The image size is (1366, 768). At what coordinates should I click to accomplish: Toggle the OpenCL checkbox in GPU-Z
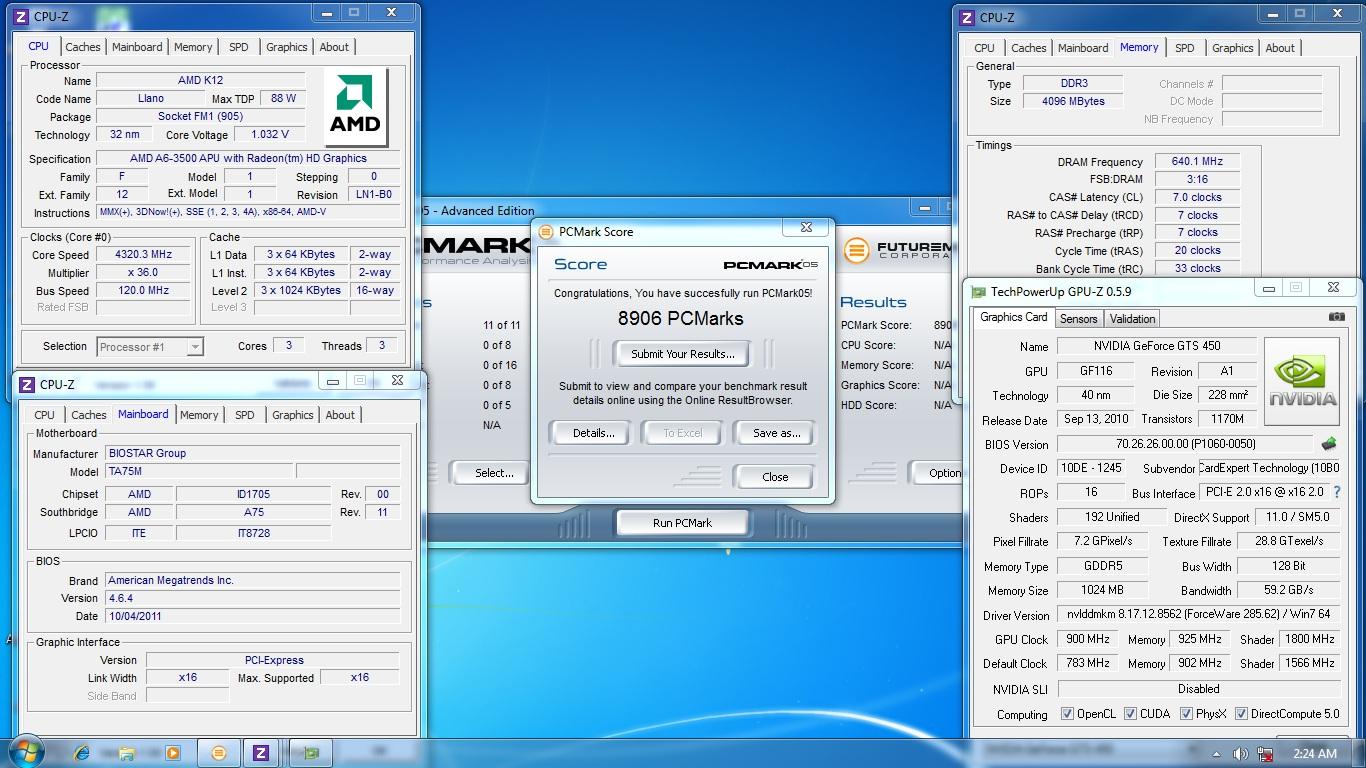coord(1068,714)
